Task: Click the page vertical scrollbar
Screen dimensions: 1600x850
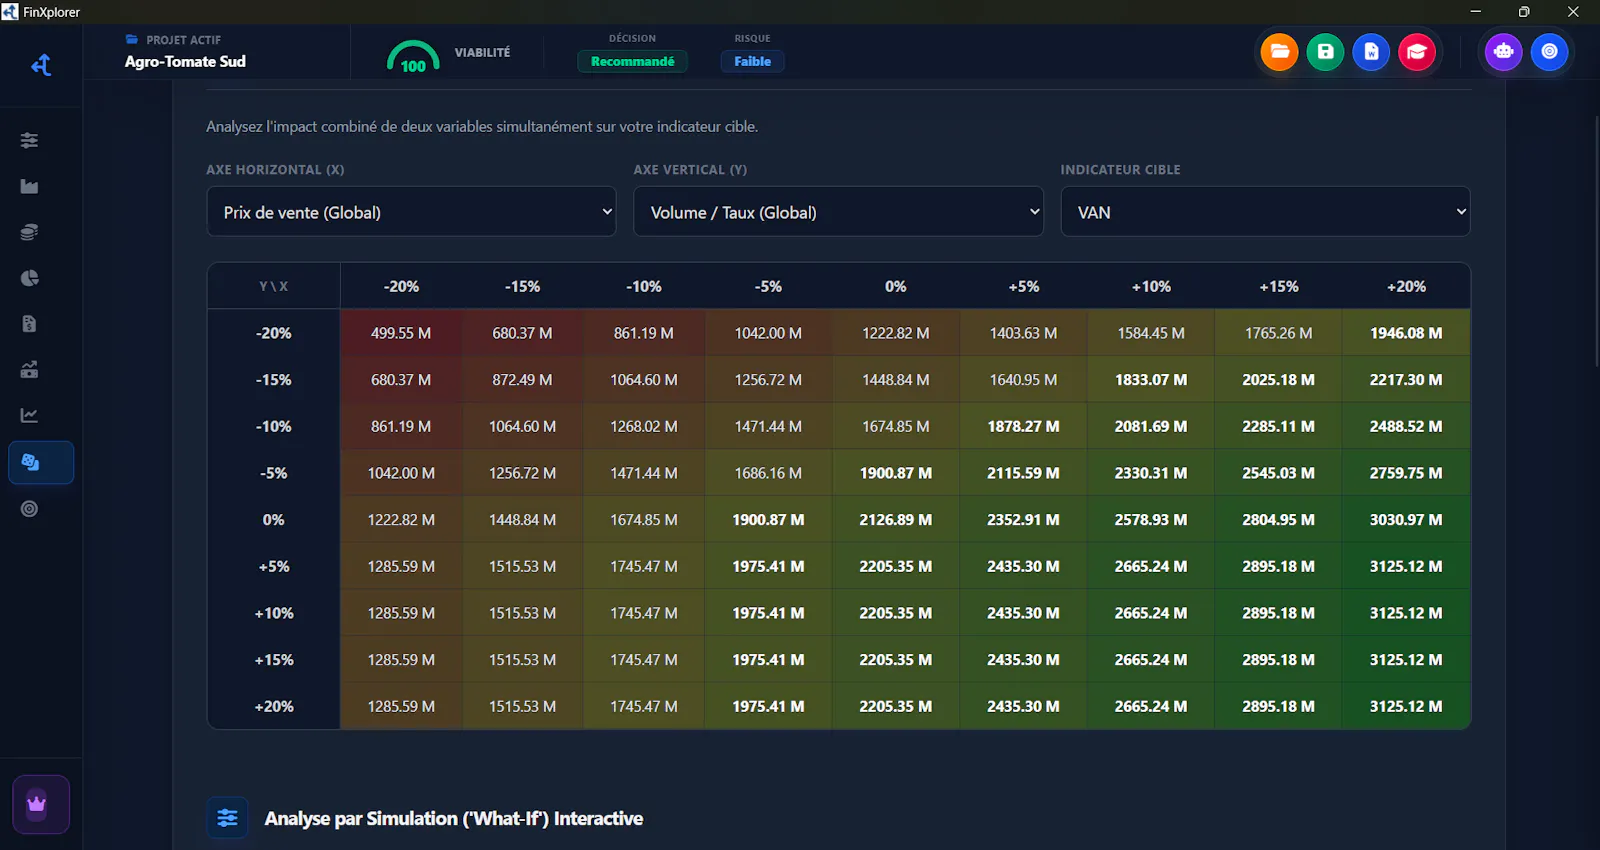Action: pyautogui.click(x=1595, y=240)
